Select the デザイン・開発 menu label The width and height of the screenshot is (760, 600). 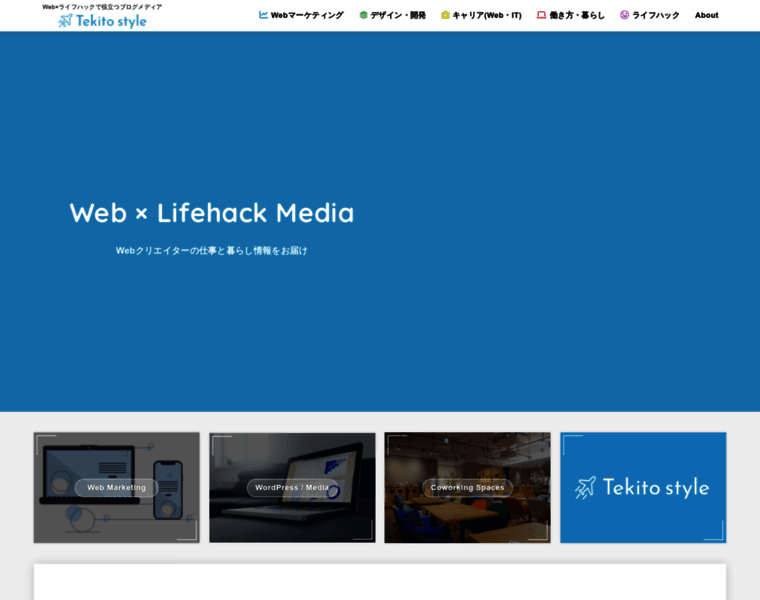click(x=398, y=15)
